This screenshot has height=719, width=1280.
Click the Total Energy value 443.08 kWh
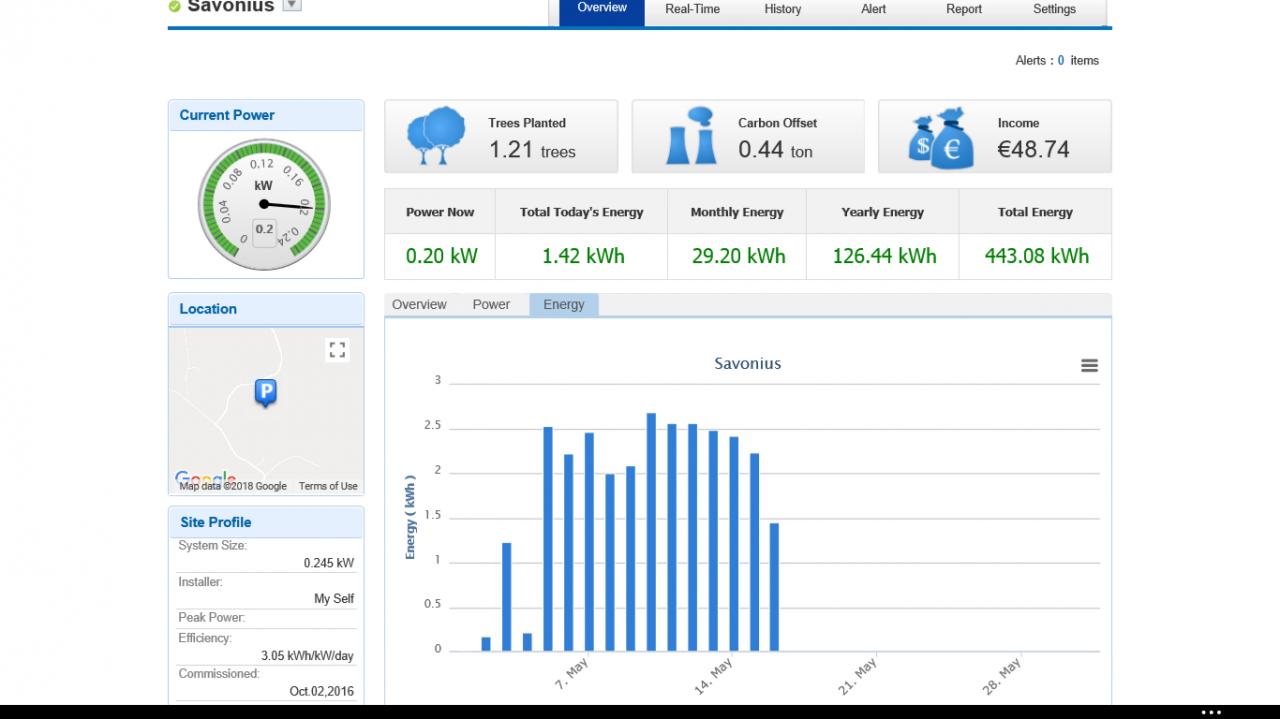[1036, 256]
